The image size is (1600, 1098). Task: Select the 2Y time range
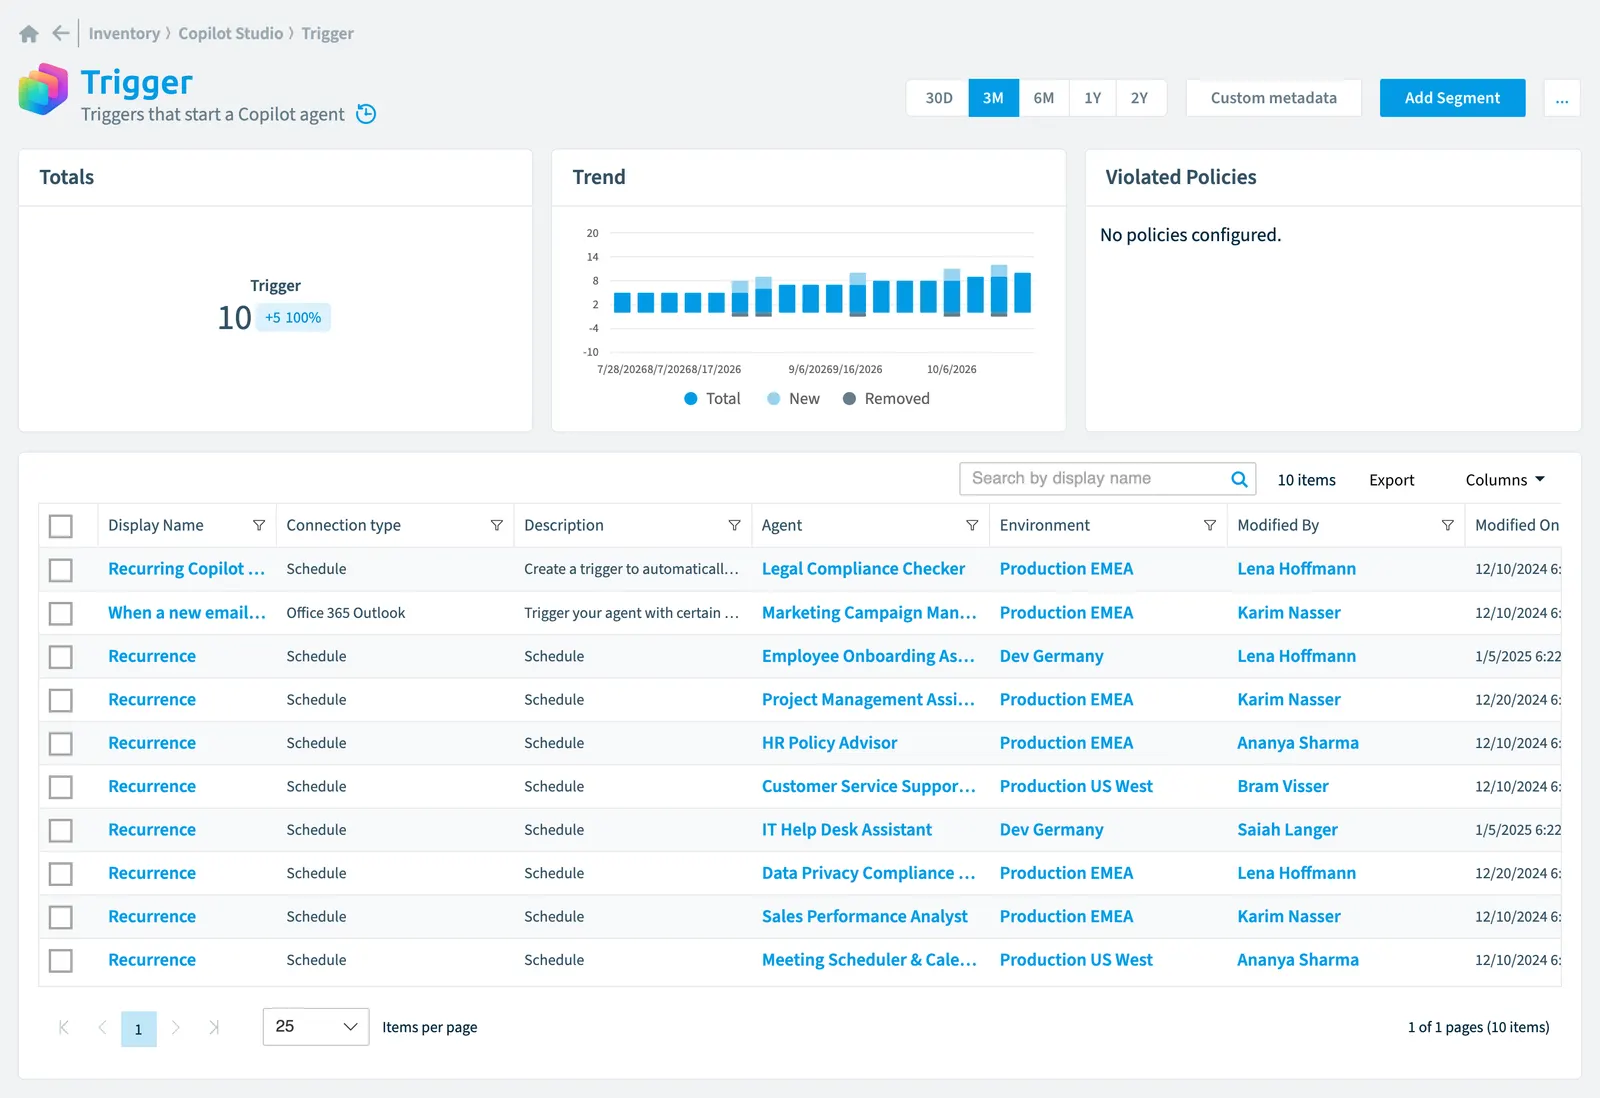pyautogui.click(x=1140, y=98)
